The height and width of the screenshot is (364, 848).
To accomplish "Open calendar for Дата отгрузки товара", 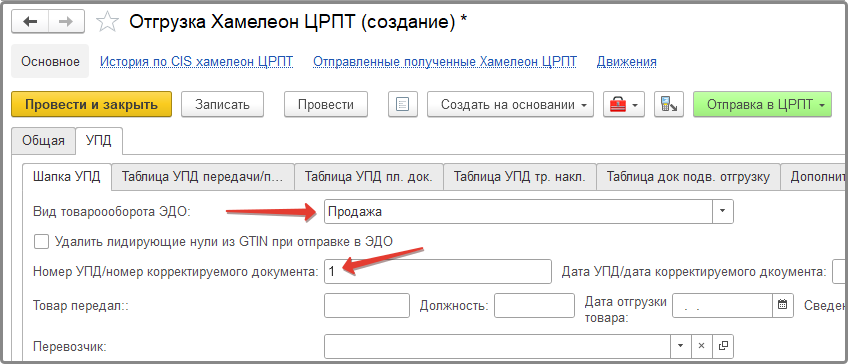I will [x=782, y=305].
